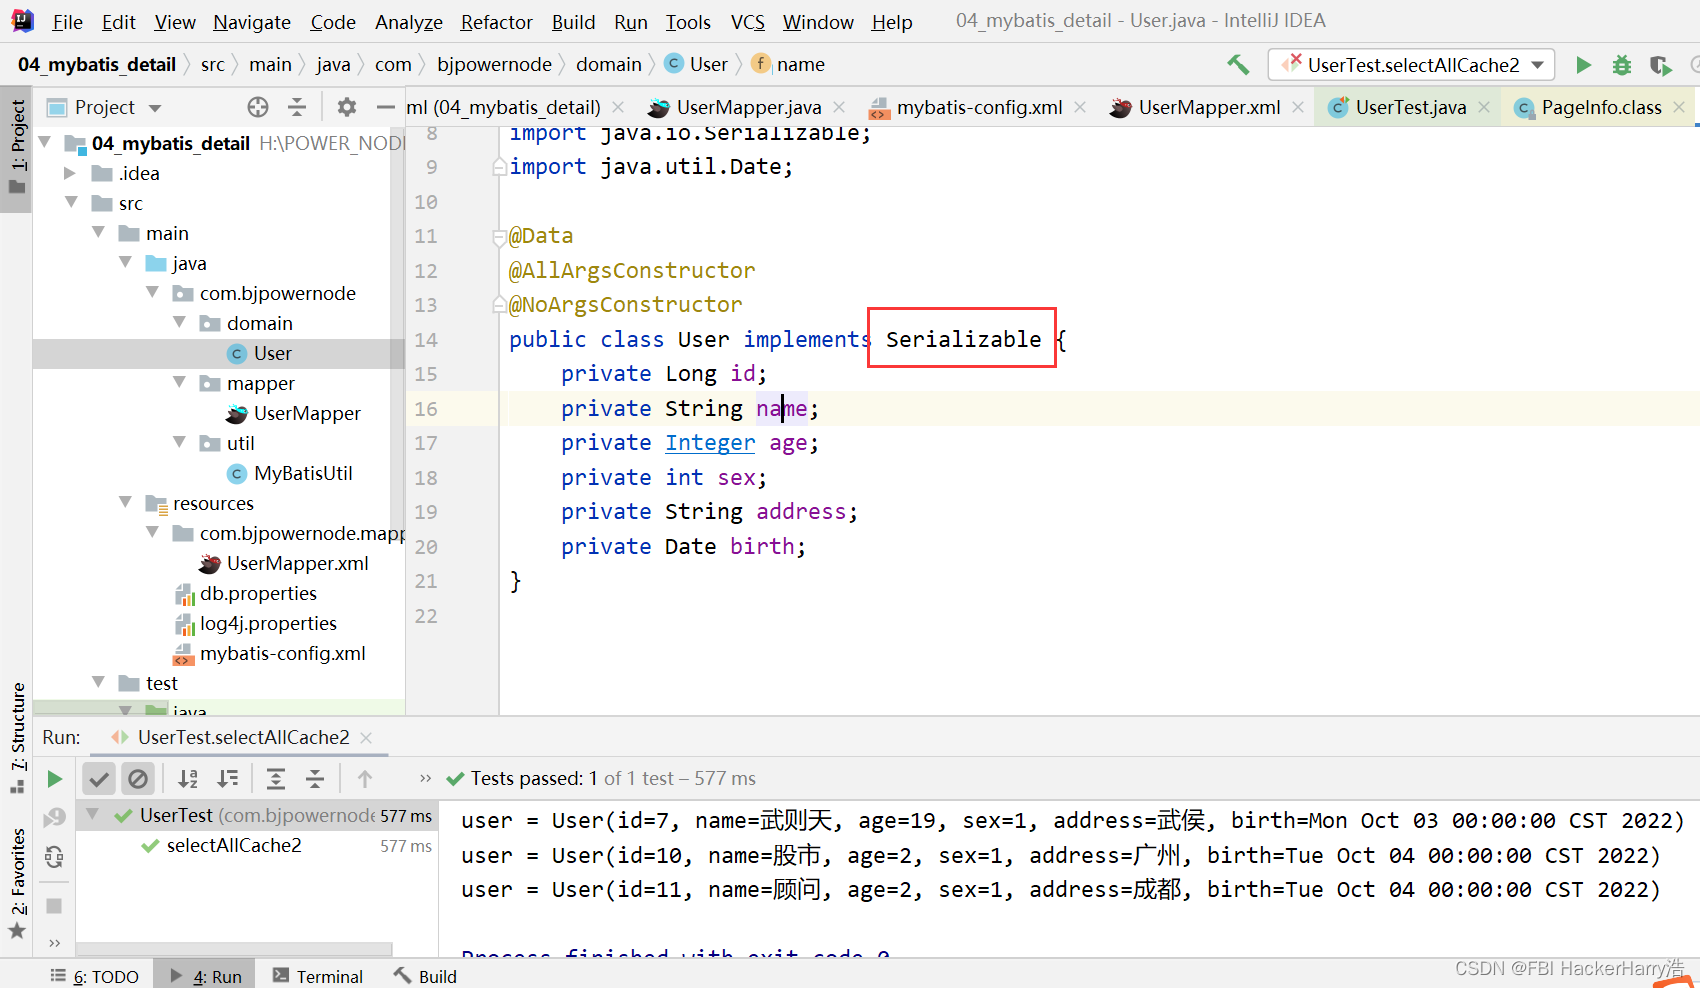The image size is (1700, 988).
Task: Open the Analyze menu
Action: tap(408, 22)
